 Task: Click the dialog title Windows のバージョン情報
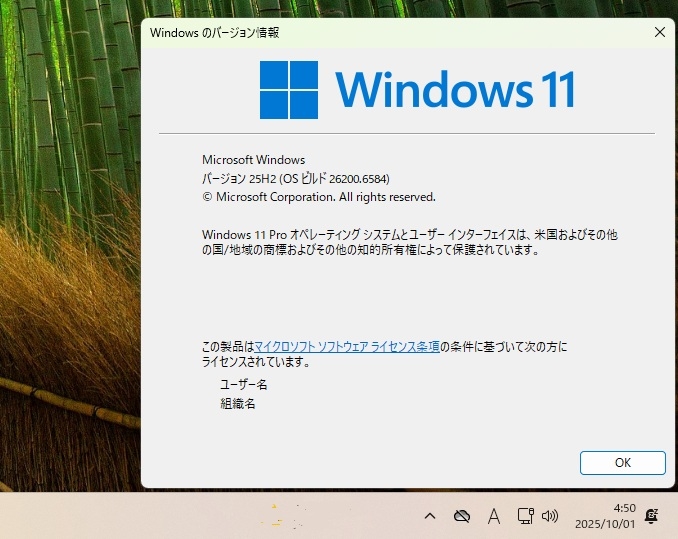(x=214, y=32)
